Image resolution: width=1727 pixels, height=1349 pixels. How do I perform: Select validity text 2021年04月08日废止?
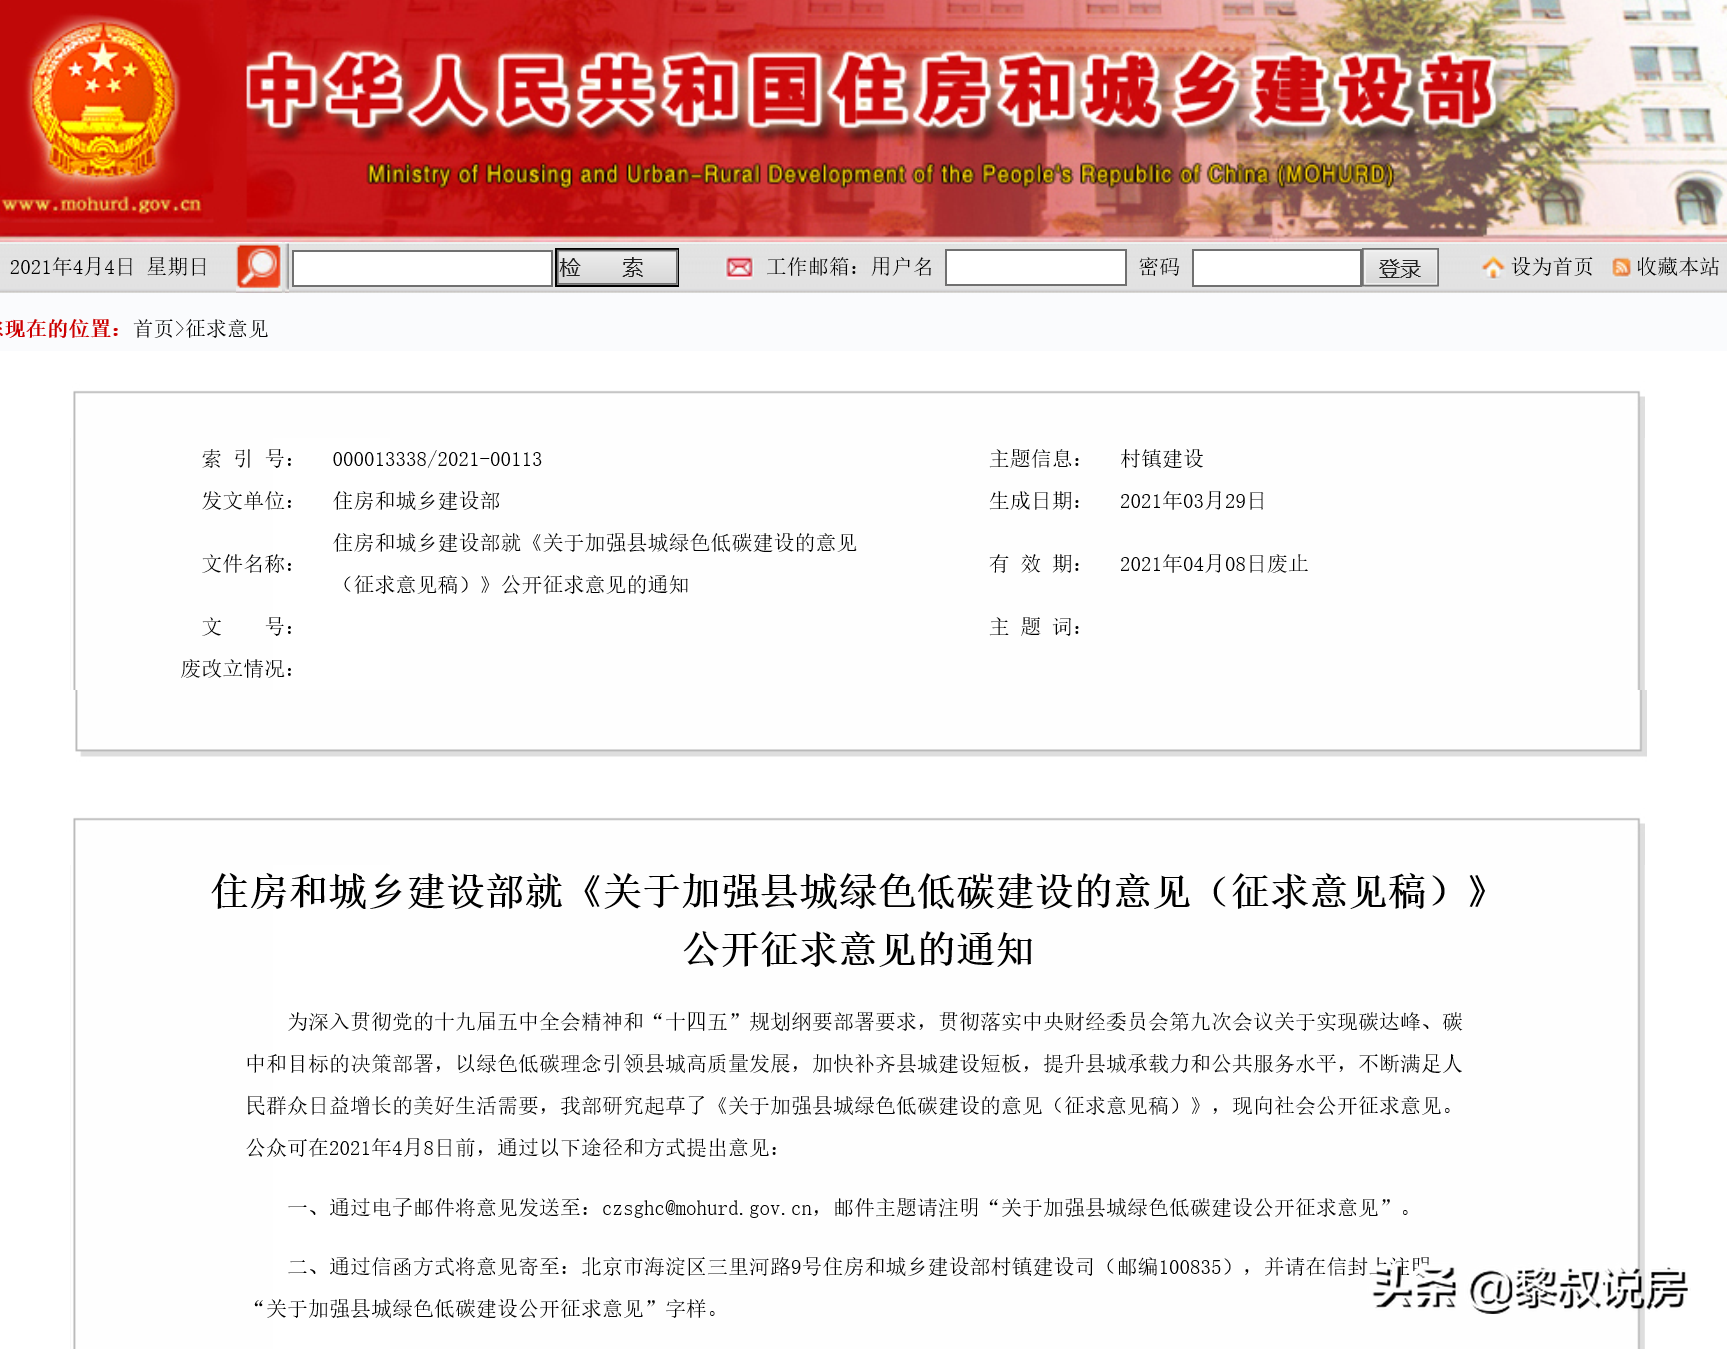(1214, 564)
